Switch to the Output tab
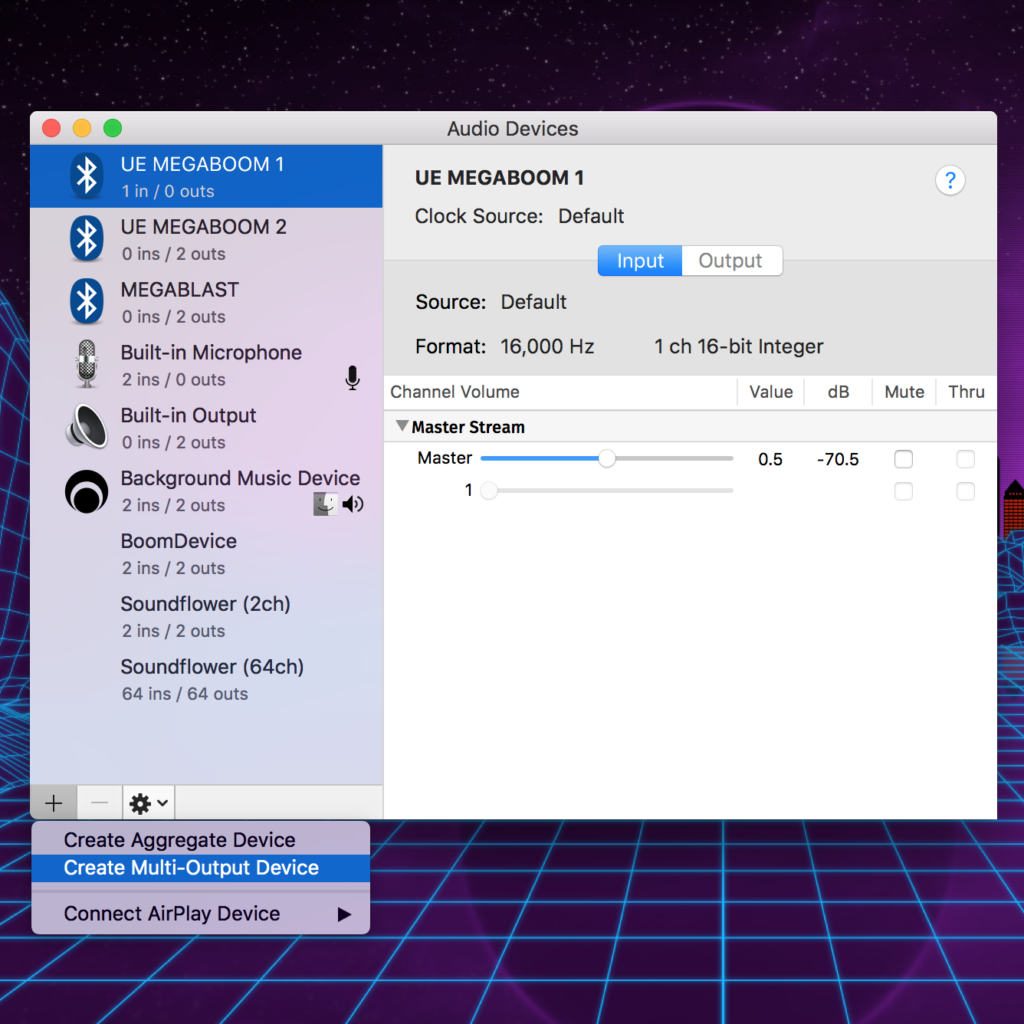 (731, 261)
